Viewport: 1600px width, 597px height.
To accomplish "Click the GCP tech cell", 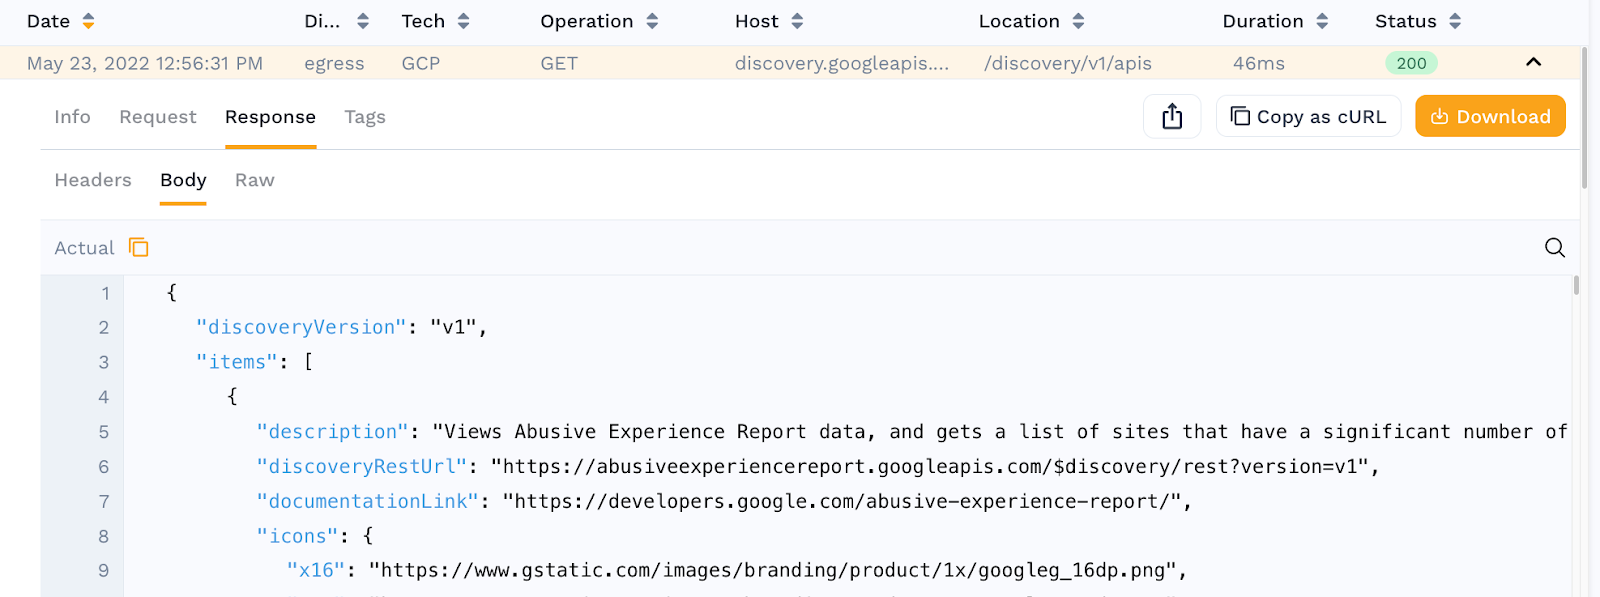I will (x=421, y=63).
